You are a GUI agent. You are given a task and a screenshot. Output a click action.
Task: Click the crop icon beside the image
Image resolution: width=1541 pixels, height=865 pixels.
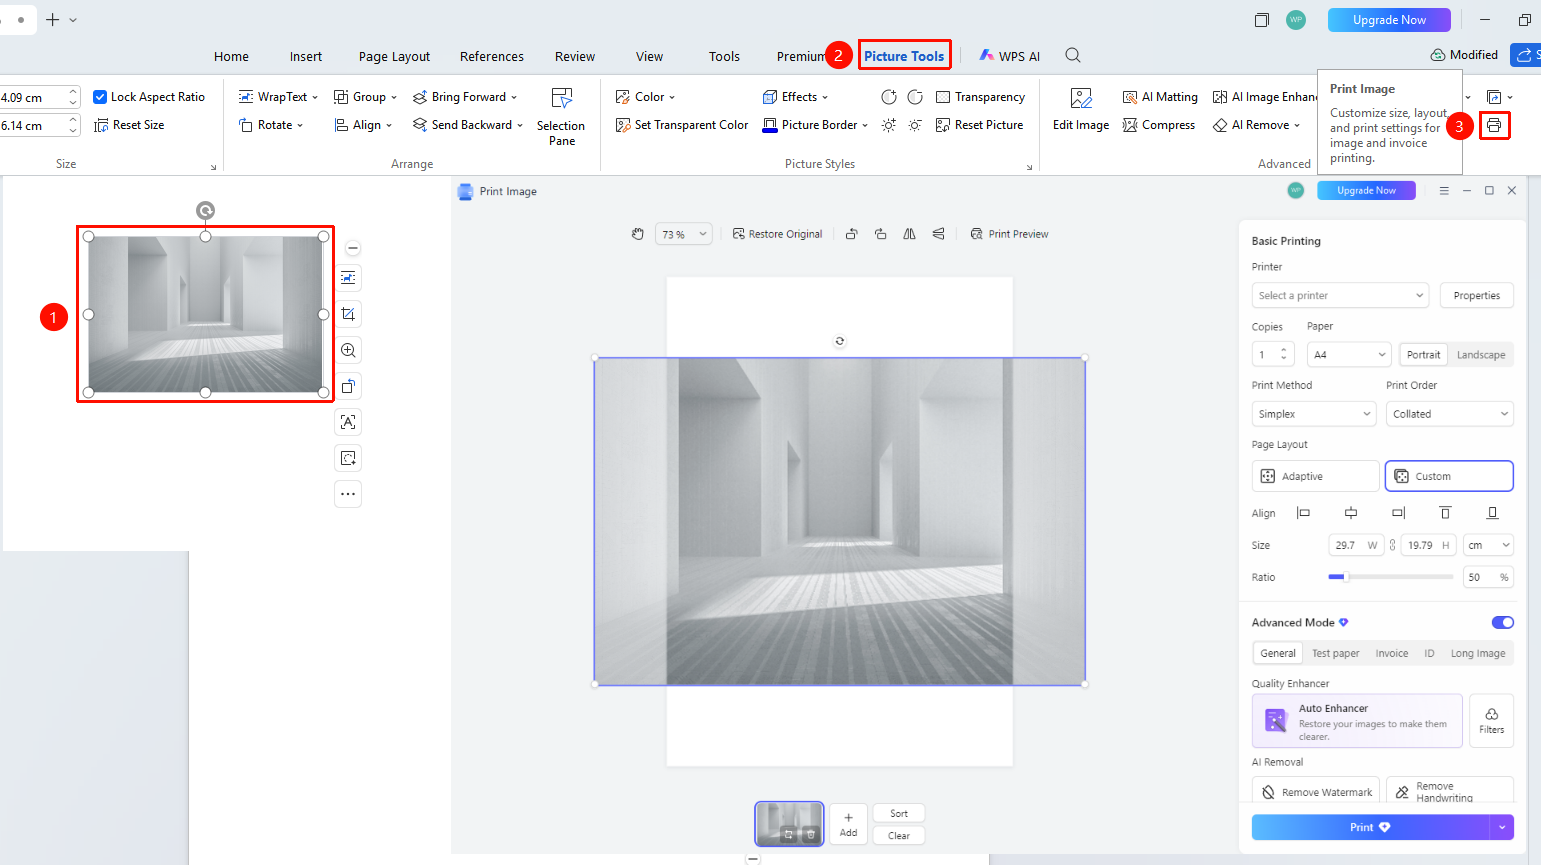tap(348, 314)
